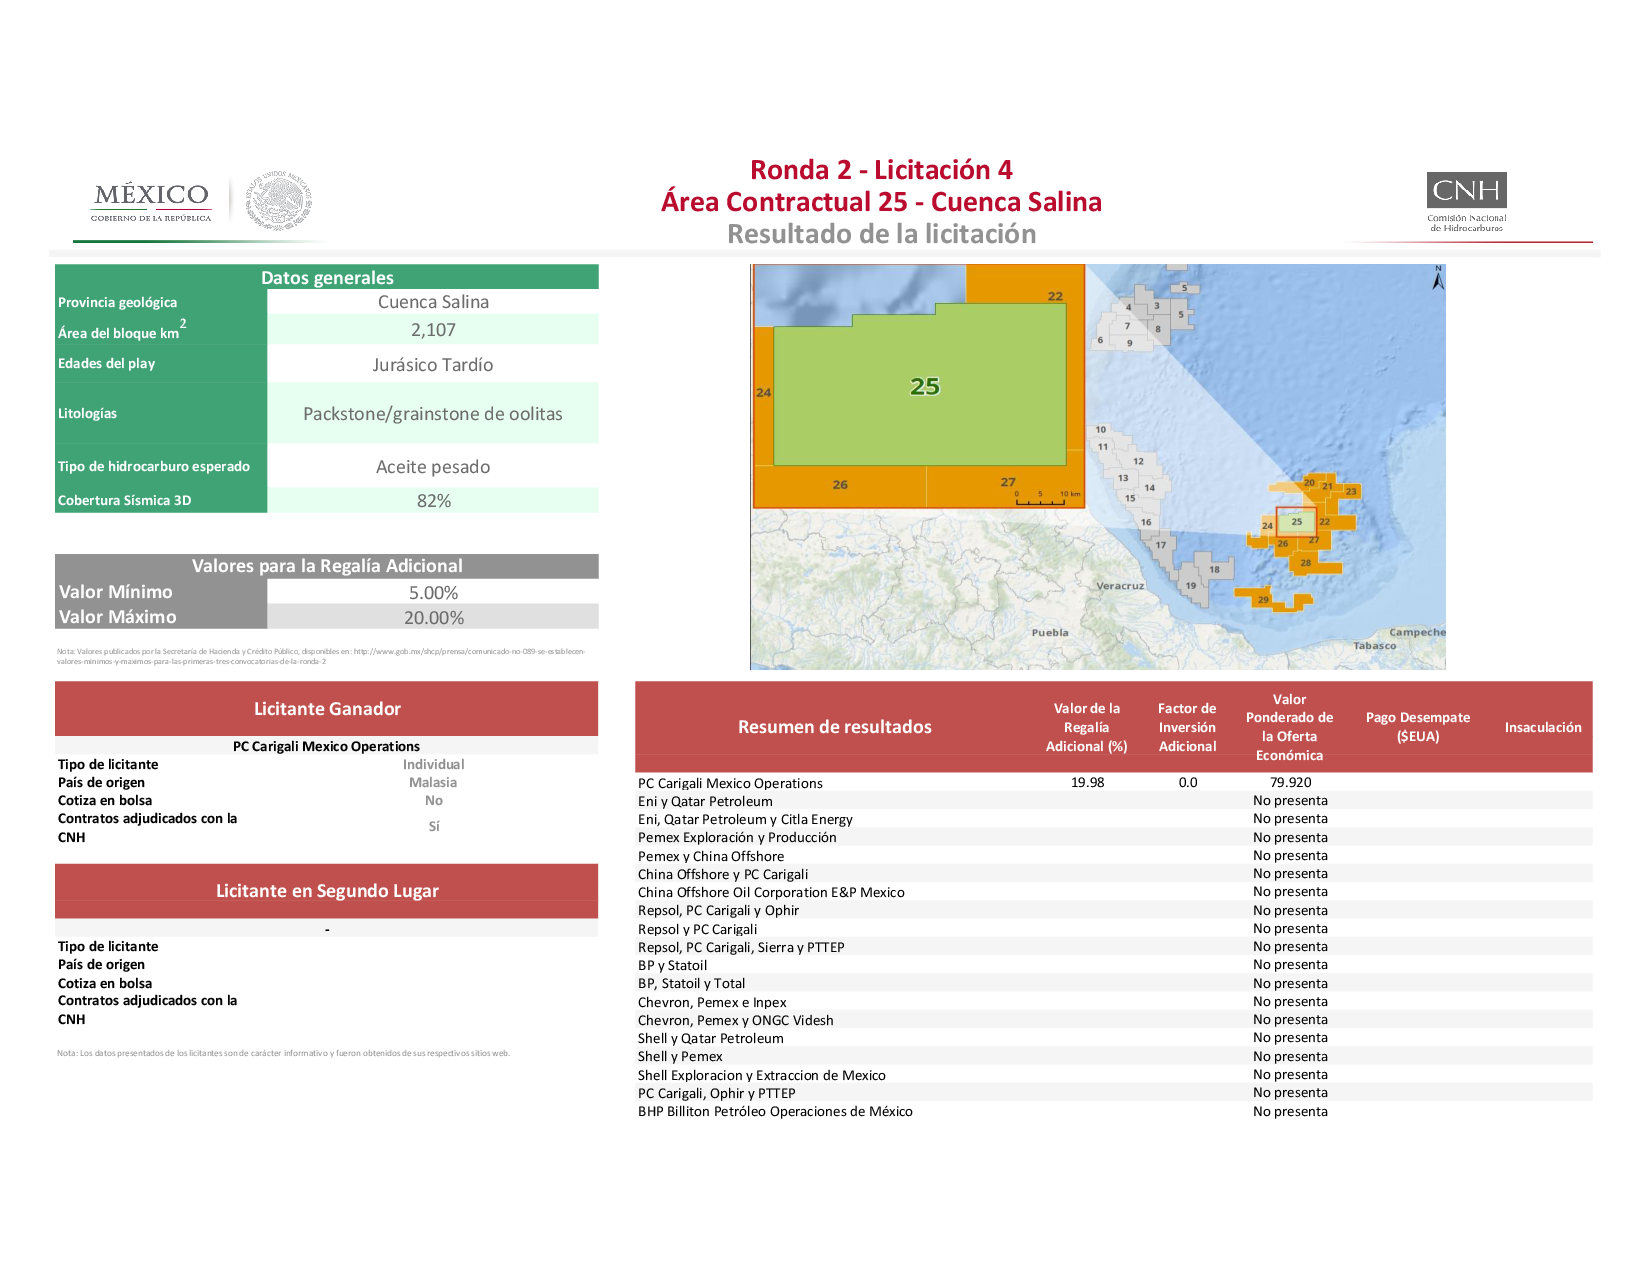Click the BHP Billiton Petróleo Operaciones de México row

pos(1114,1112)
